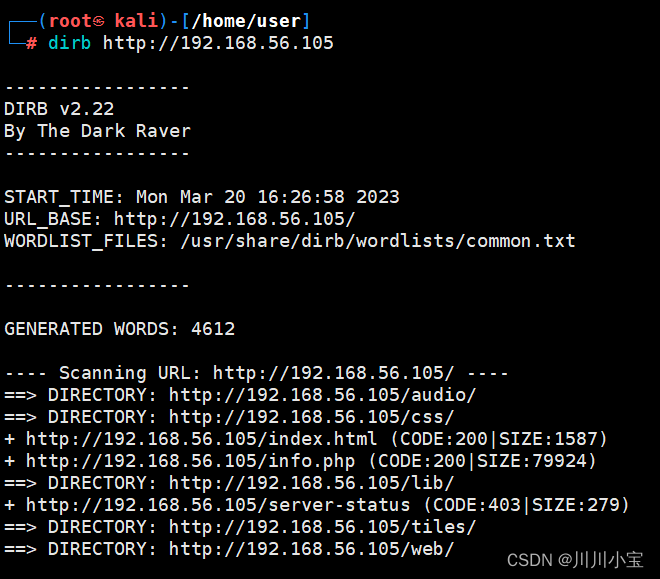The height and width of the screenshot is (579, 660).
Task: Click the /home/user path in prompt
Action: tap(246, 21)
